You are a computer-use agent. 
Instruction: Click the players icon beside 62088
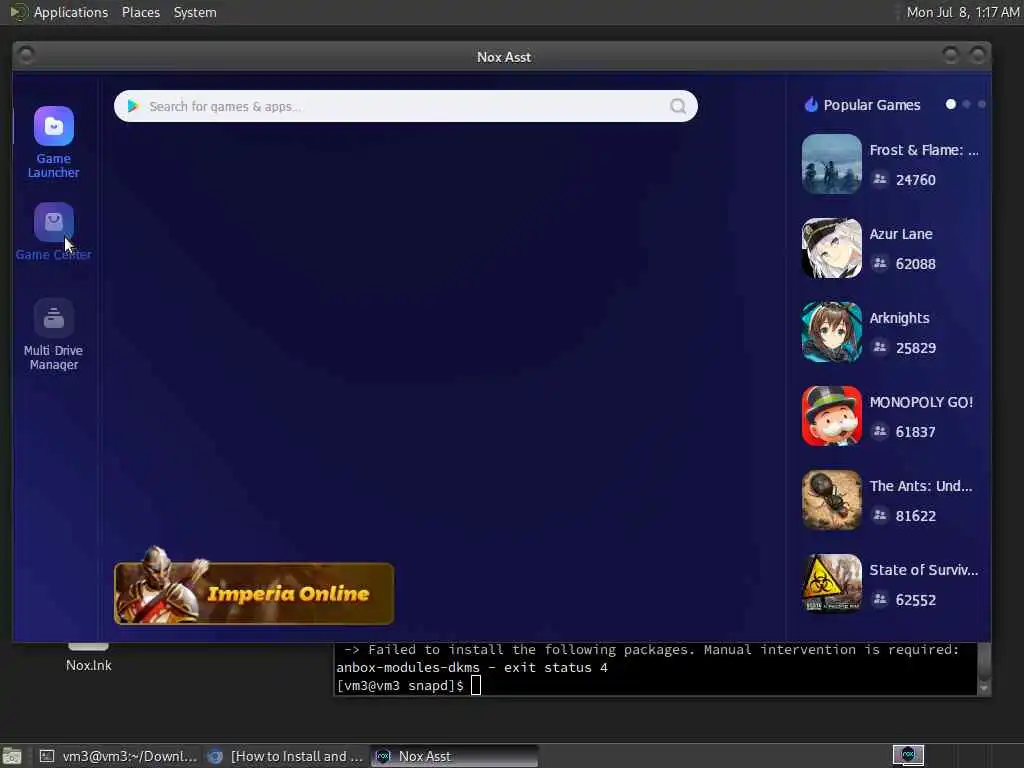pyautogui.click(x=880, y=263)
